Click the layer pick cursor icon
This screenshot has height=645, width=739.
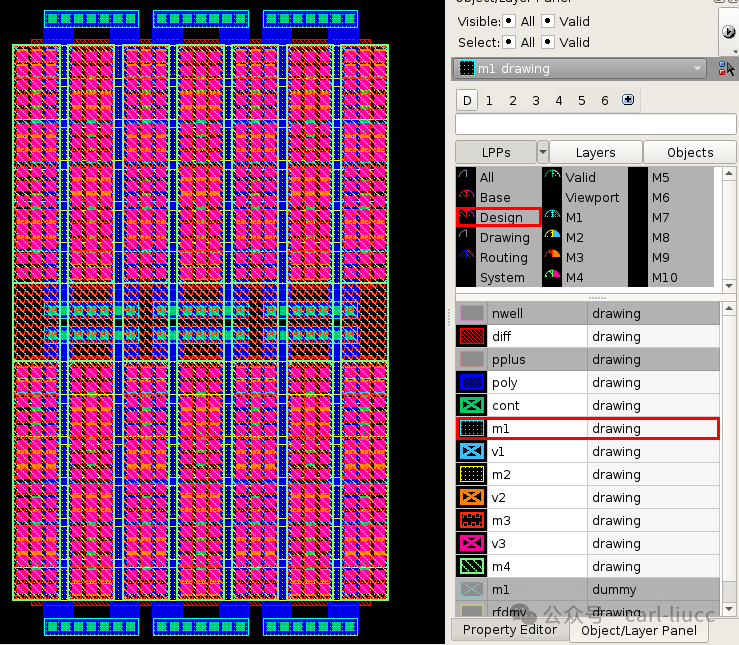(726, 69)
